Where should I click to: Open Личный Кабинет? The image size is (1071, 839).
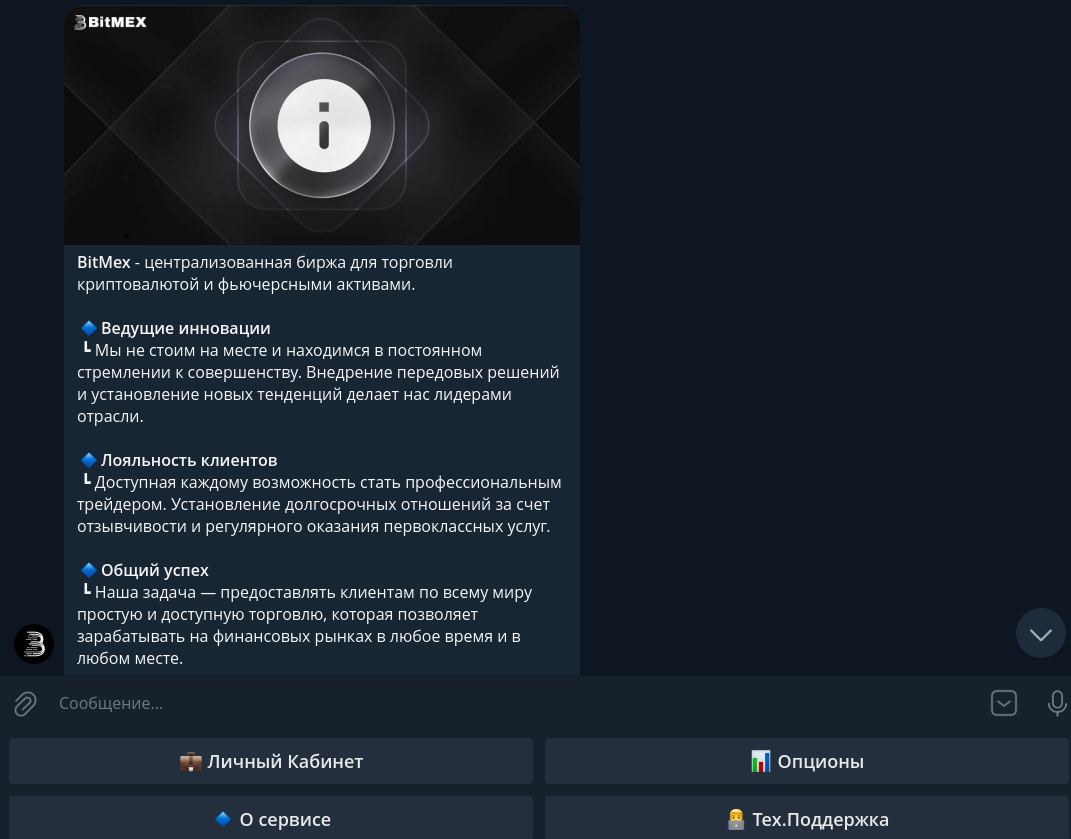(x=270, y=761)
